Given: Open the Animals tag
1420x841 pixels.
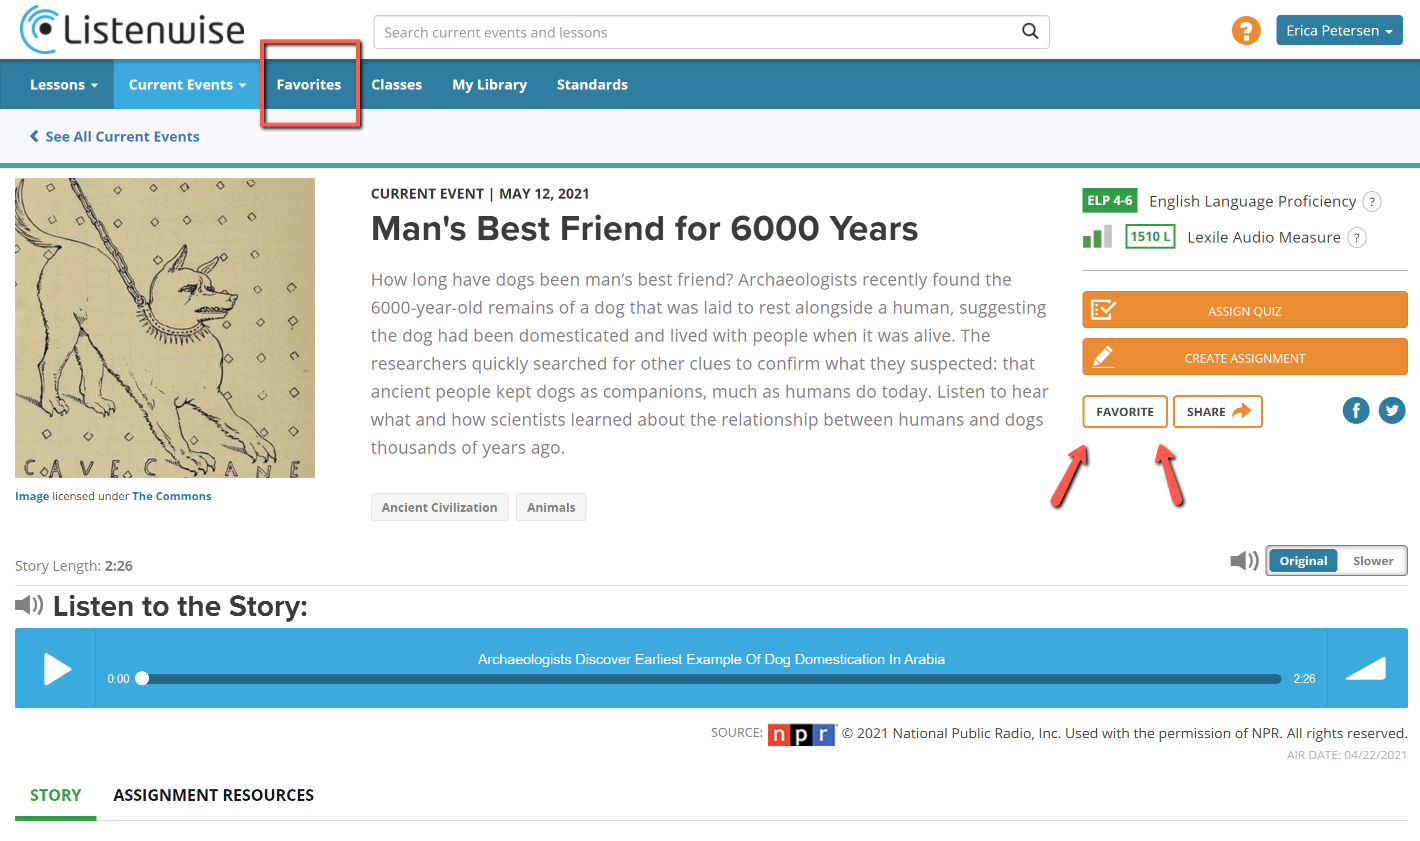Looking at the screenshot, I should (551, 507).
